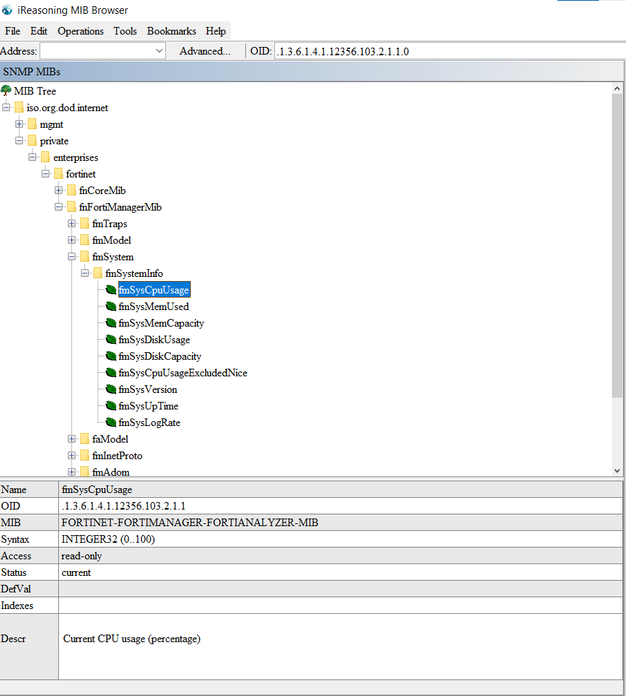Click the fmSysDiskUsage leaf icon
This screenshot has width=626, height=696.
pos(111,340)
